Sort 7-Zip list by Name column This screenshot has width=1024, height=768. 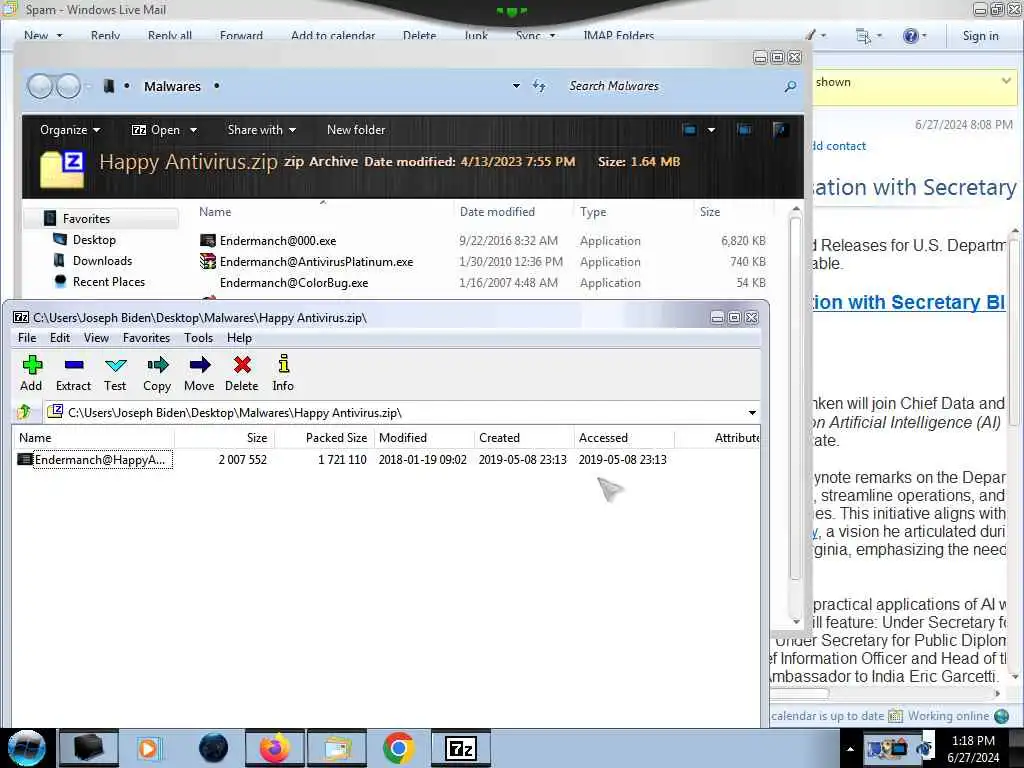pos(93,438)
